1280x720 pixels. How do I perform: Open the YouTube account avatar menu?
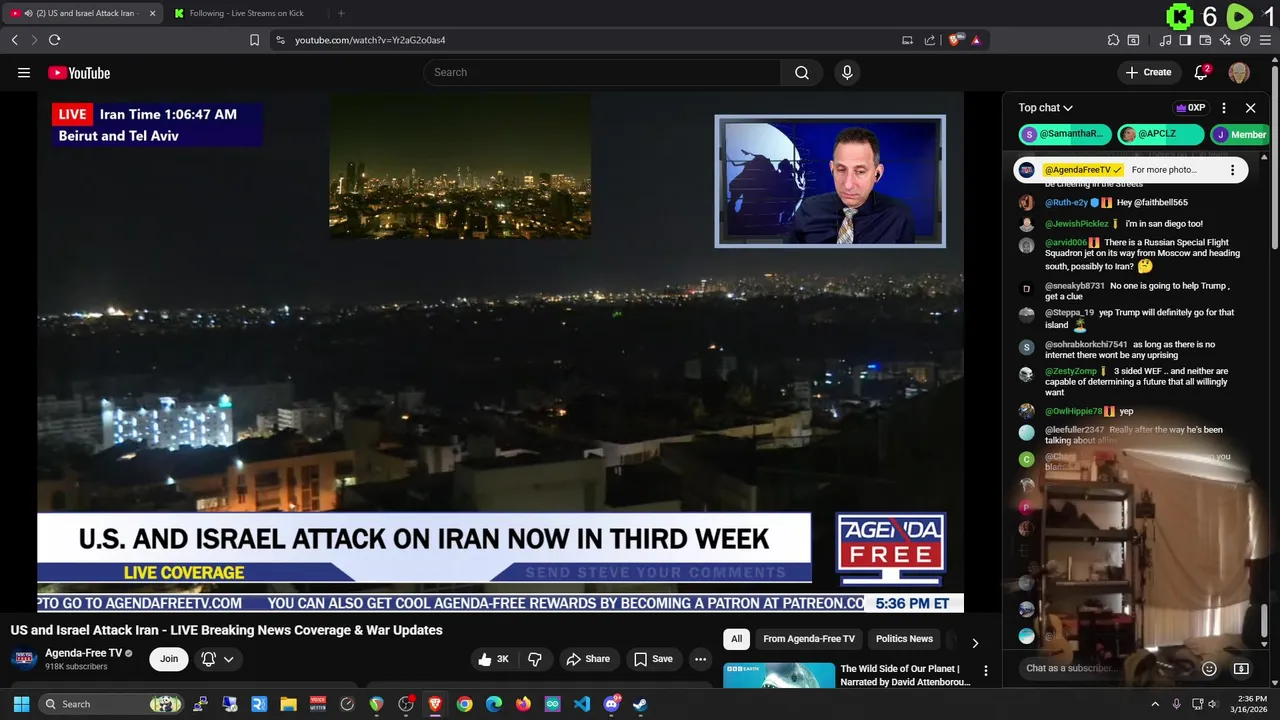pos(1239,72)
